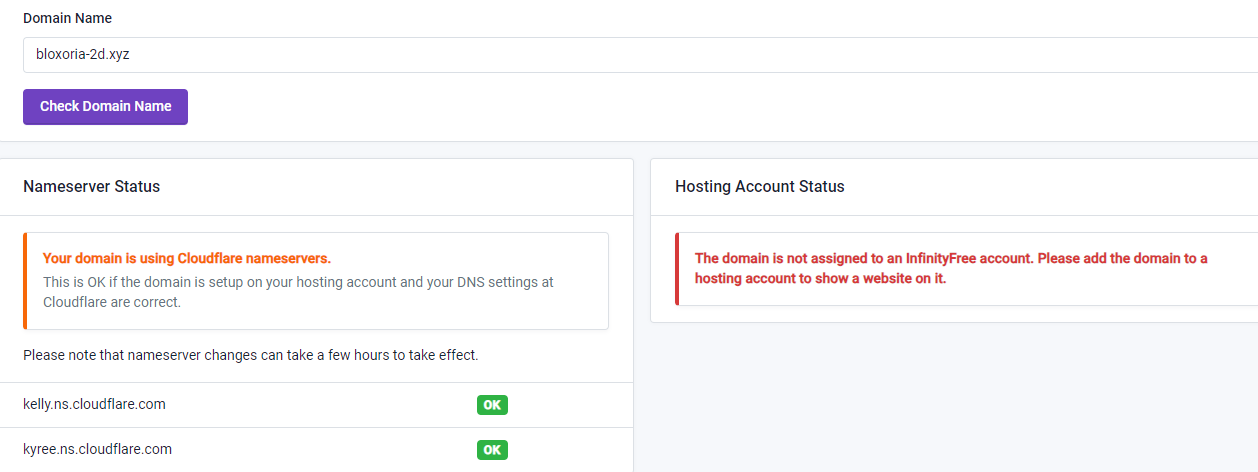The width and height of the screenshot is (1258, 472).
Task: Click 'hosting account to show a website' line
Action: pyautogui.click(x=820, y=278)
